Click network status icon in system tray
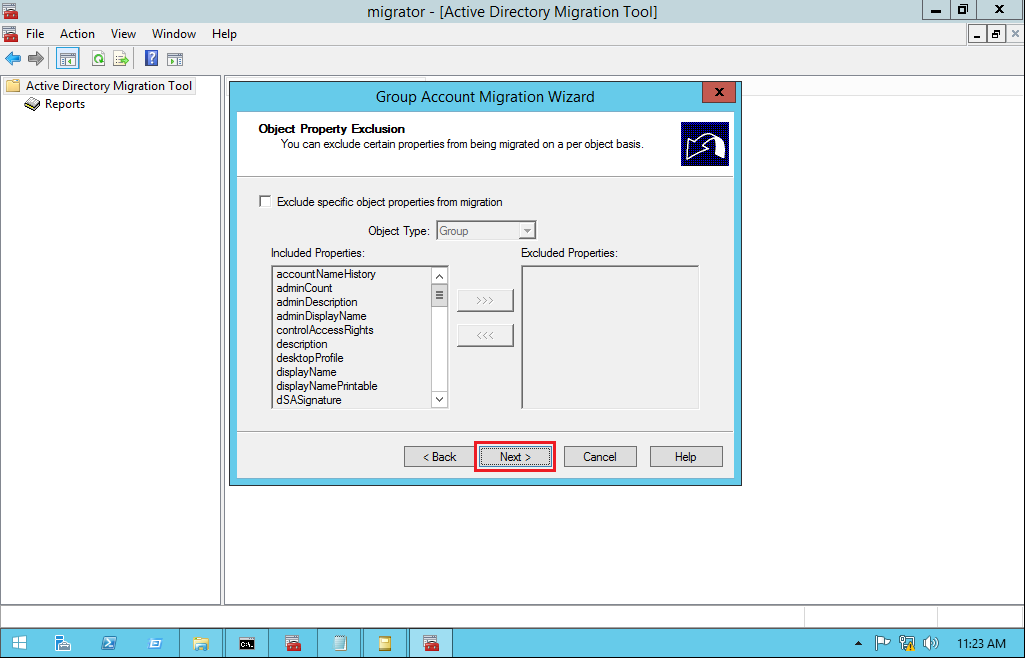1025x658 pixels. pyautogui.click(x=907, y=644)
